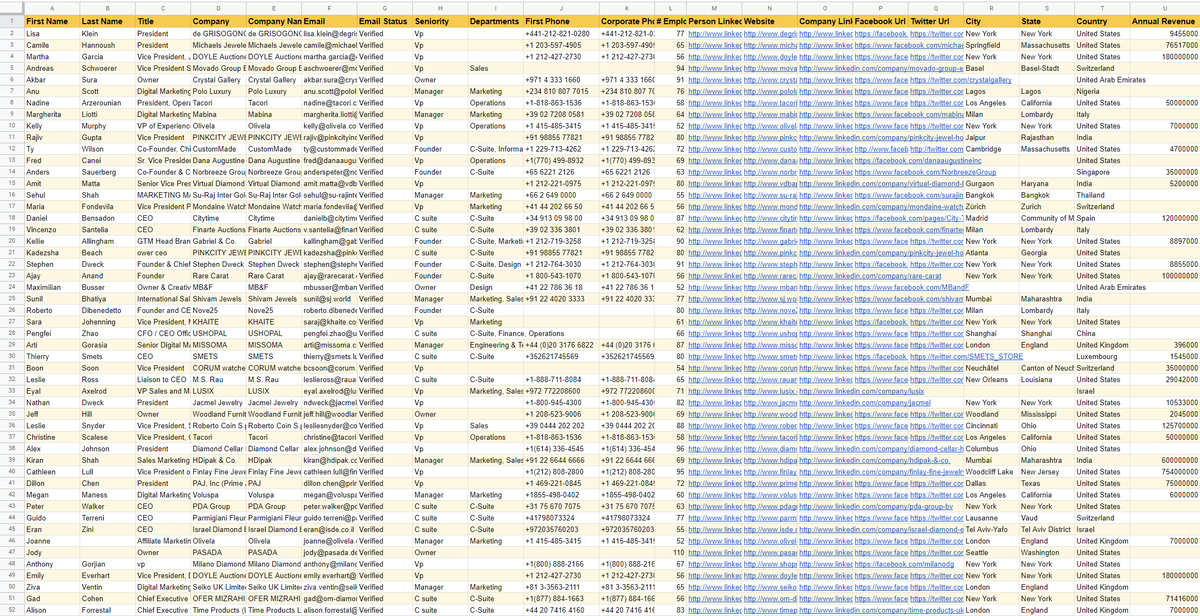Click the 'Twitter Url' header cell

click(936, 21)
